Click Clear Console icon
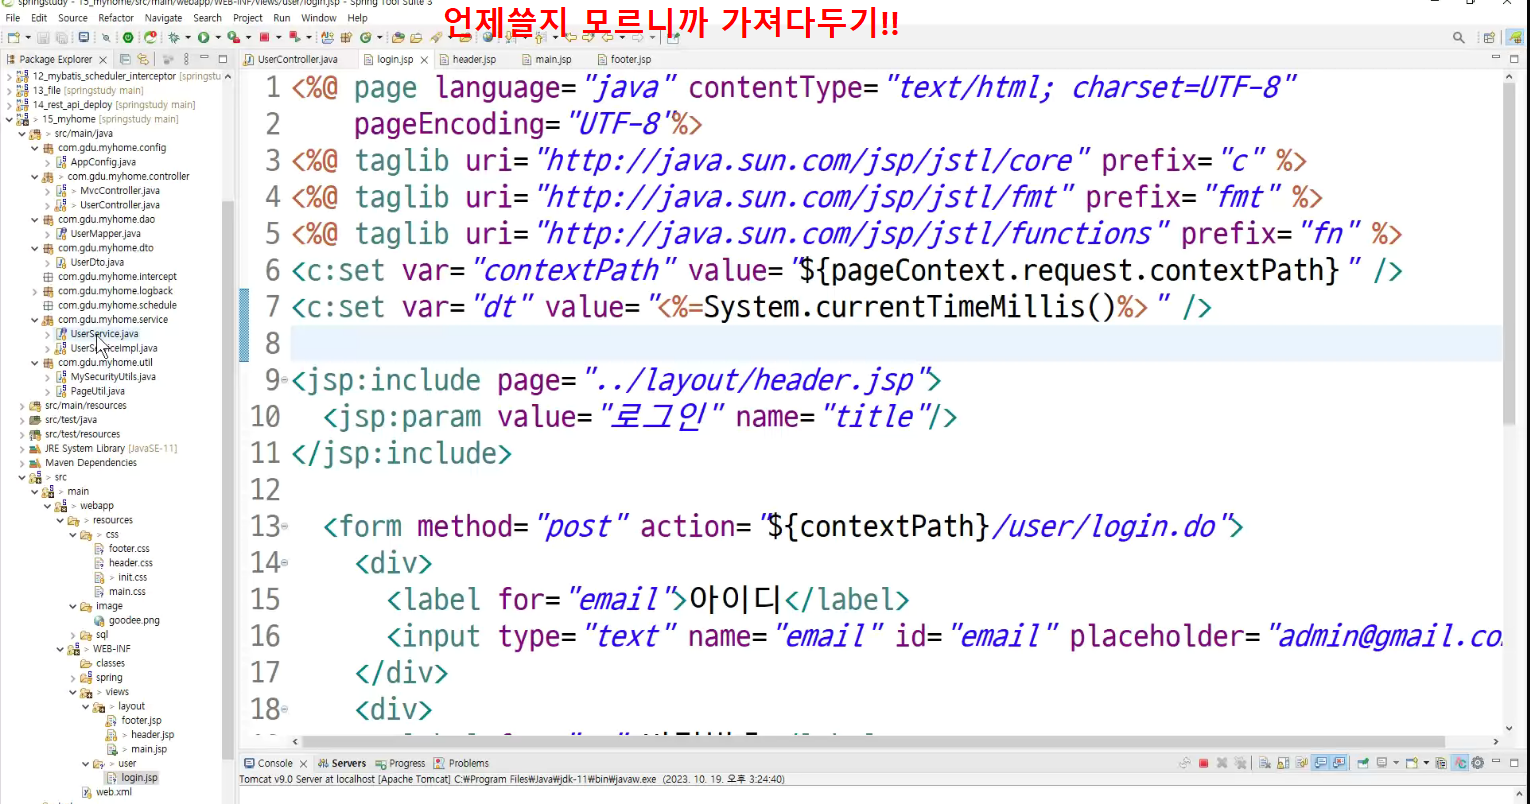 click(x=1264, y=763)
